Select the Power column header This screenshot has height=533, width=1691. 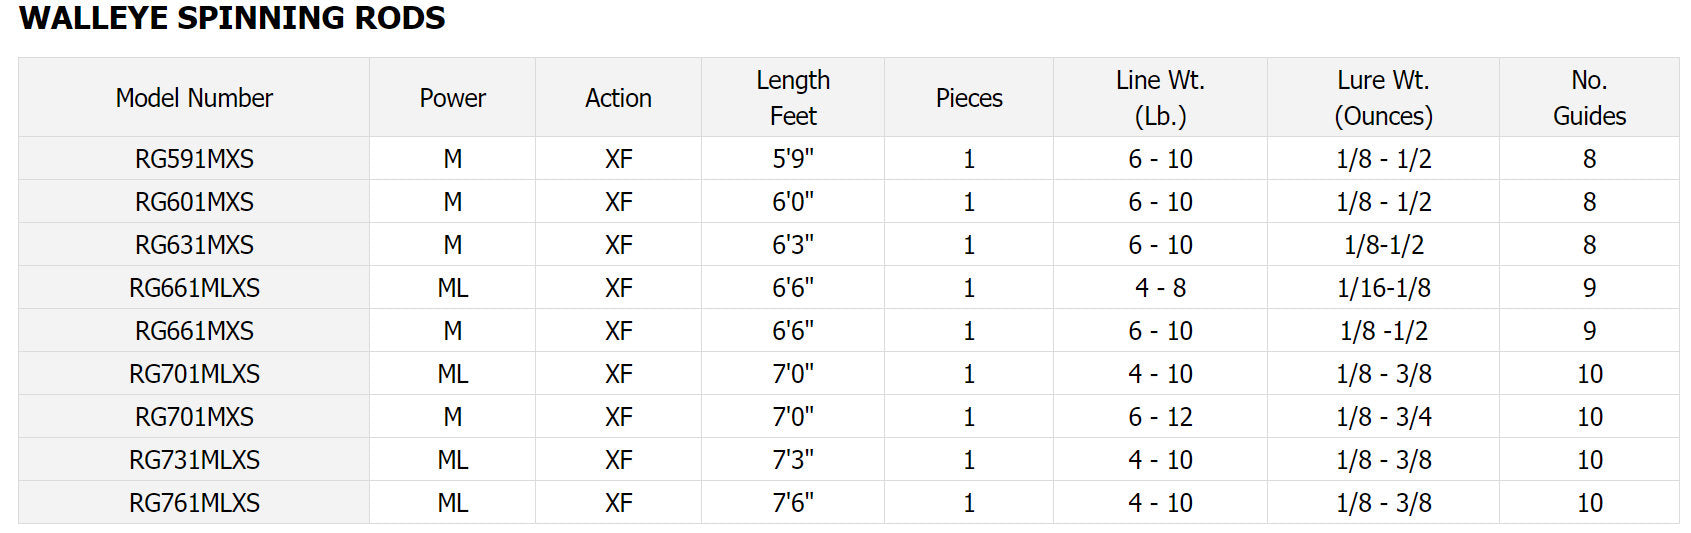(452, 98)
